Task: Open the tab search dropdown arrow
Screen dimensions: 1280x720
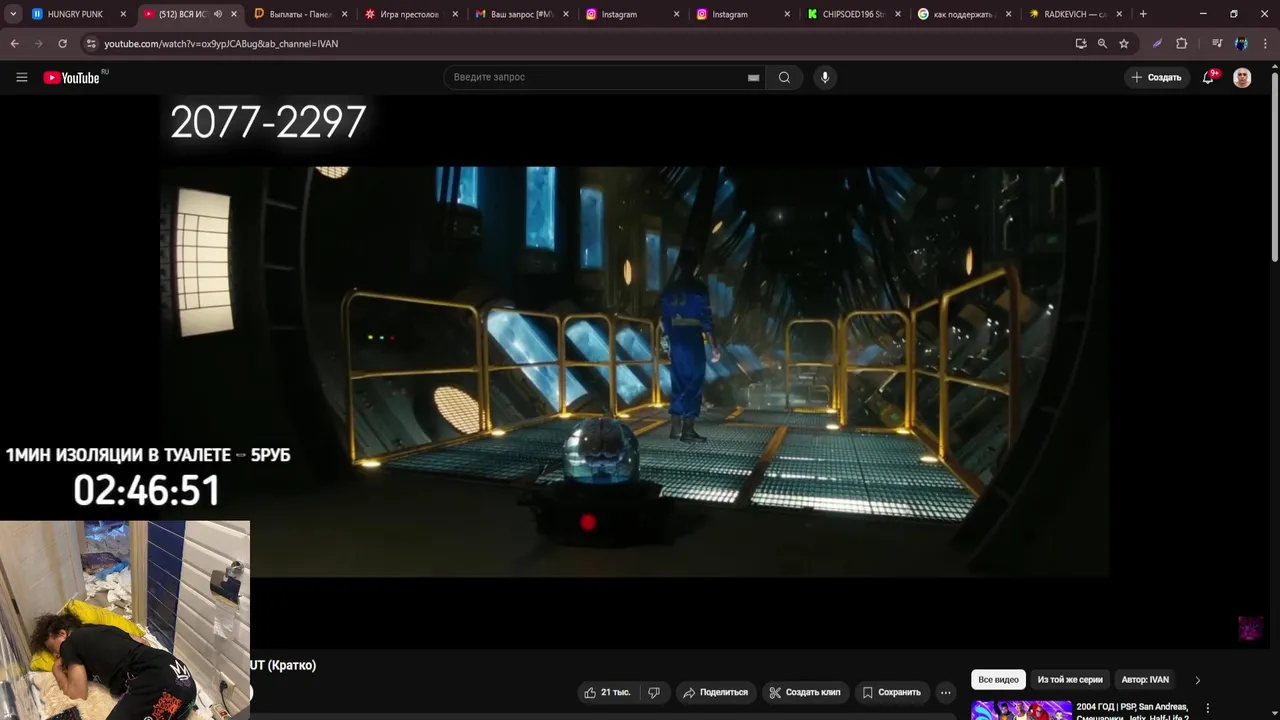Action: tap(13, 14)
